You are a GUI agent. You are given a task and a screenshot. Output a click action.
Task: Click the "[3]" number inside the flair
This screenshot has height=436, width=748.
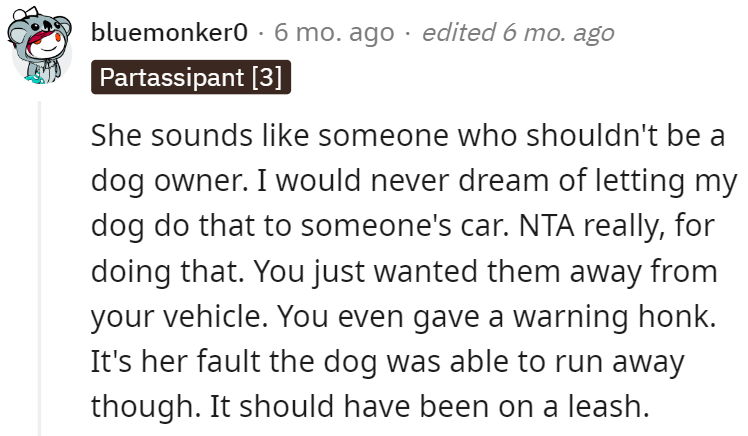(265, 78)
